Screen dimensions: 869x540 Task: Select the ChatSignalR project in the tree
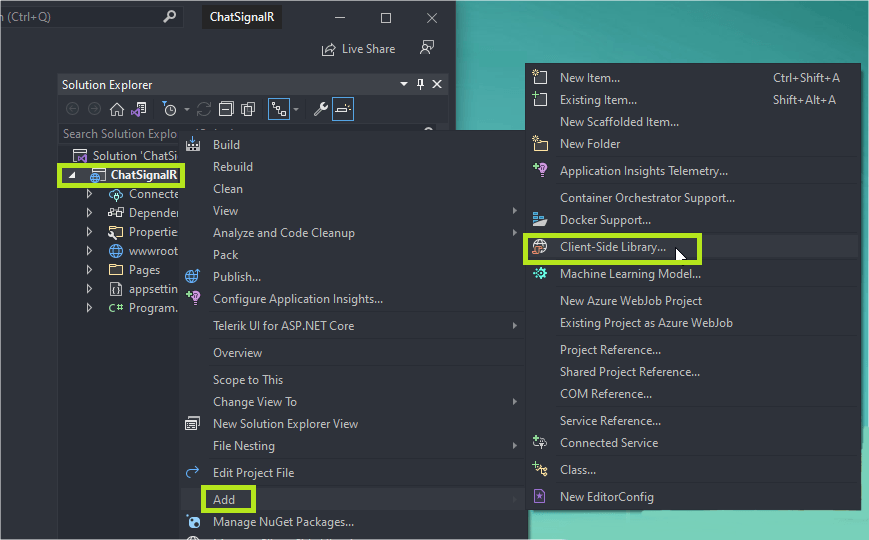point(144,175)
